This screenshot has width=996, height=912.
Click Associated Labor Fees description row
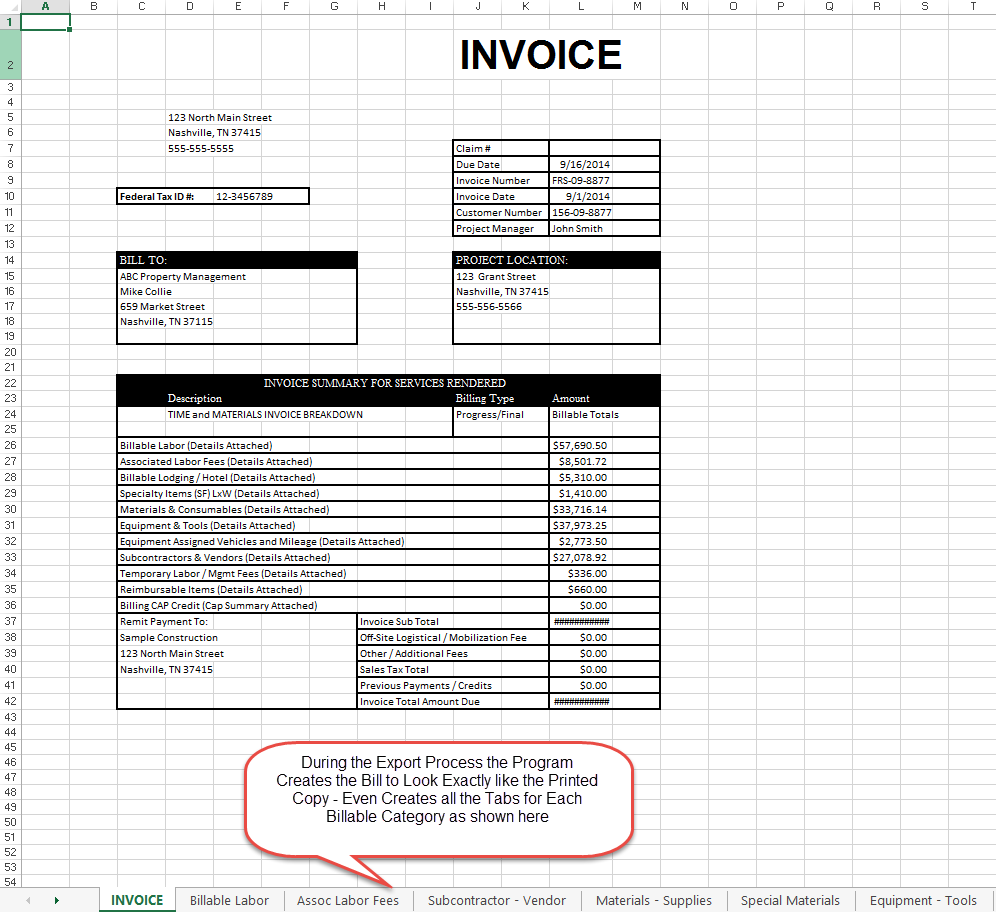tap(333, 461)
